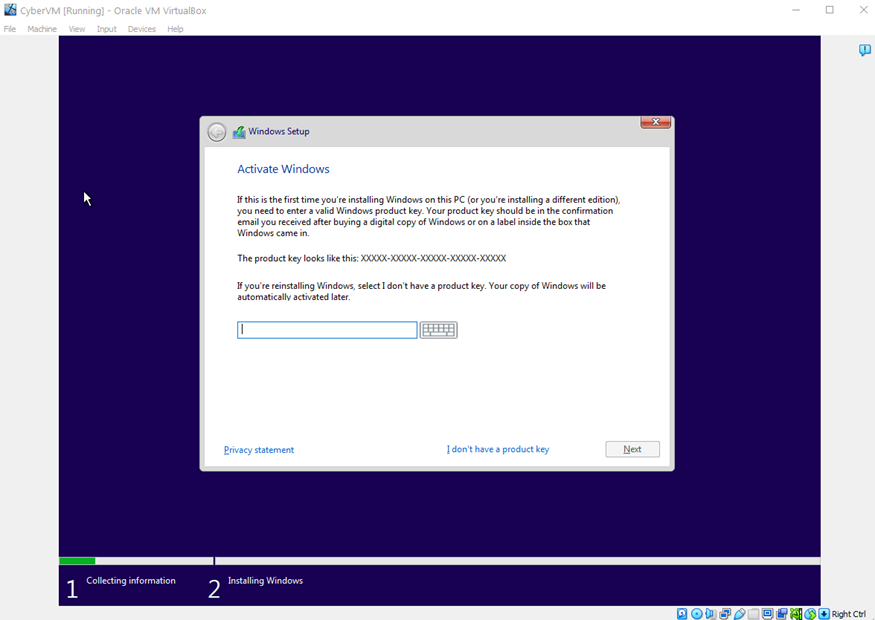
Task: Select "I don't have a product key"
Action: point(498,450)
